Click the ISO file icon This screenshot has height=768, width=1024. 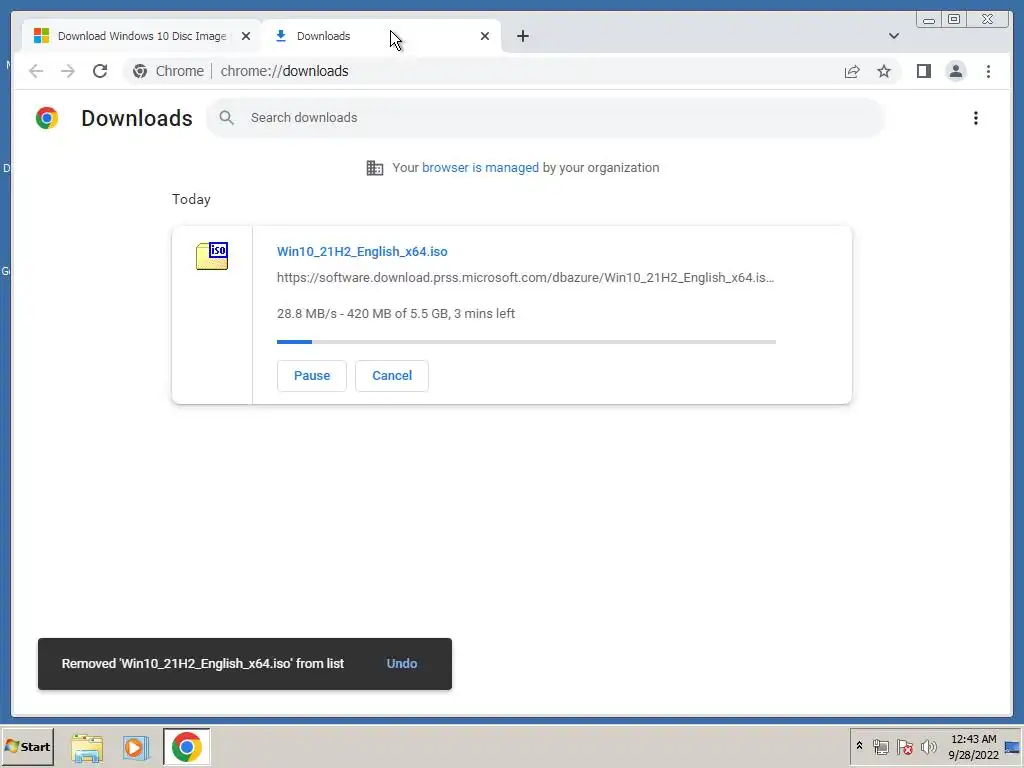[x=212, y=255]
